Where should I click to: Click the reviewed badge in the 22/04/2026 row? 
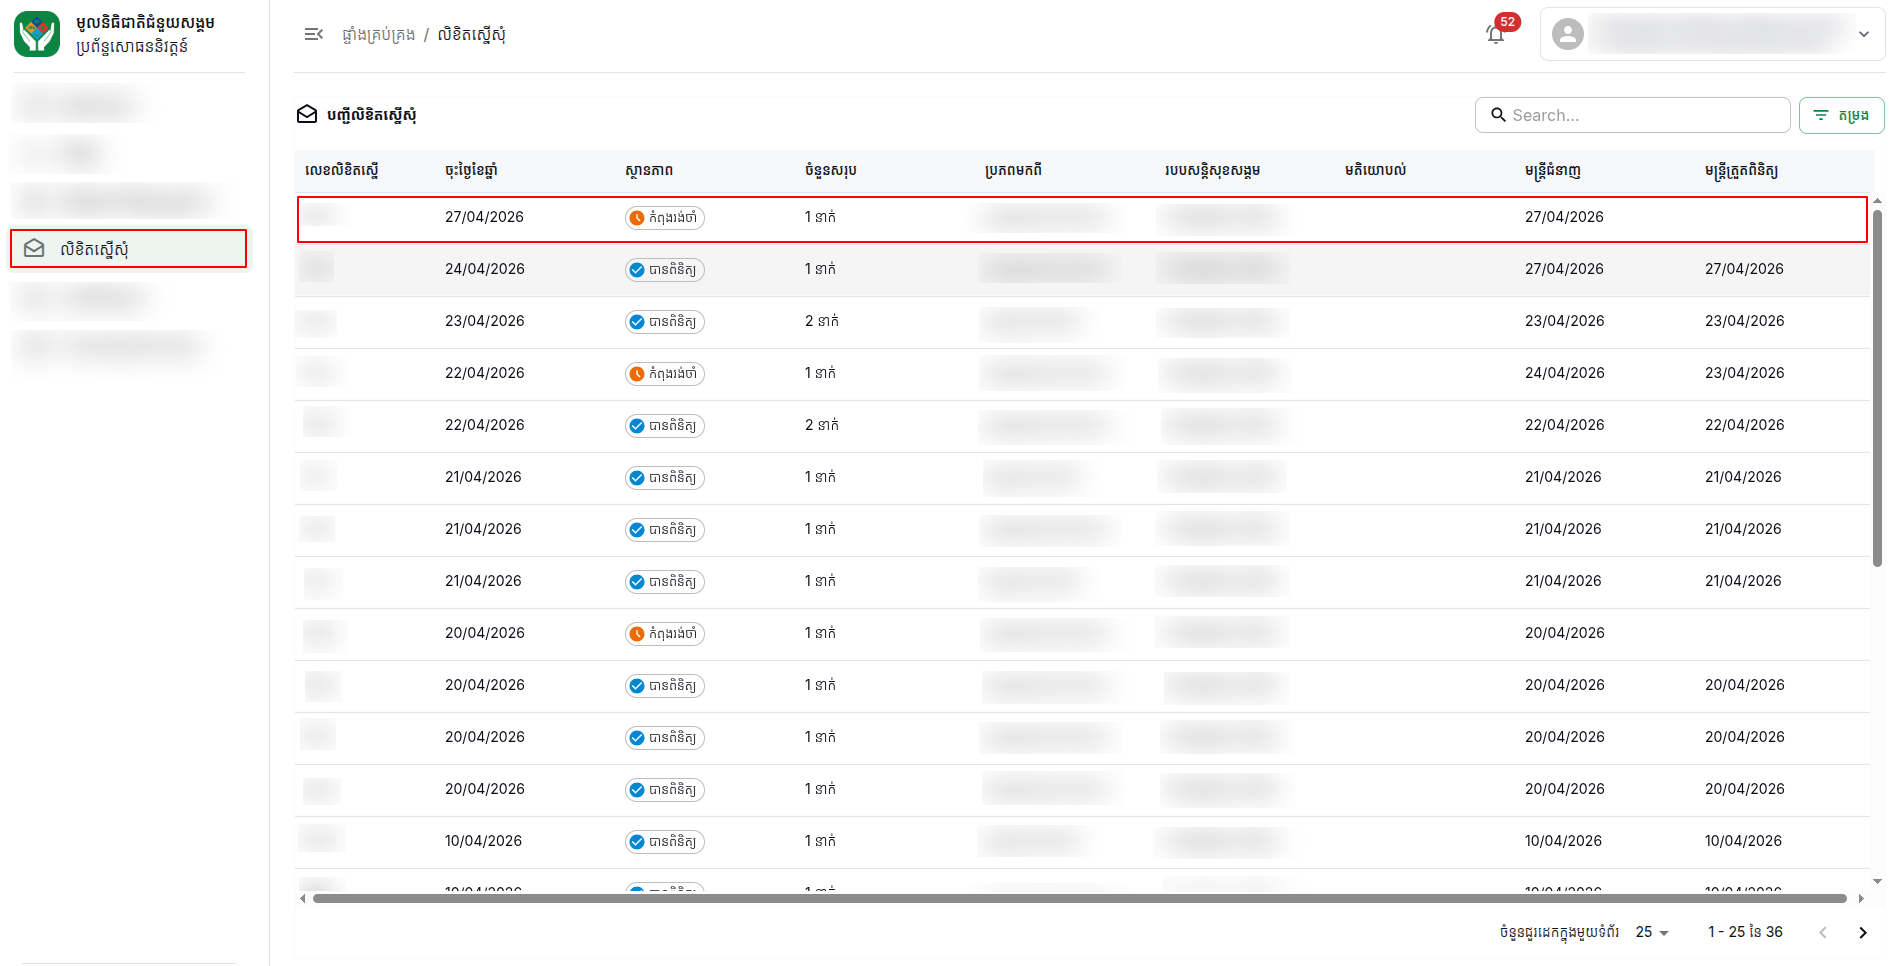665,425
